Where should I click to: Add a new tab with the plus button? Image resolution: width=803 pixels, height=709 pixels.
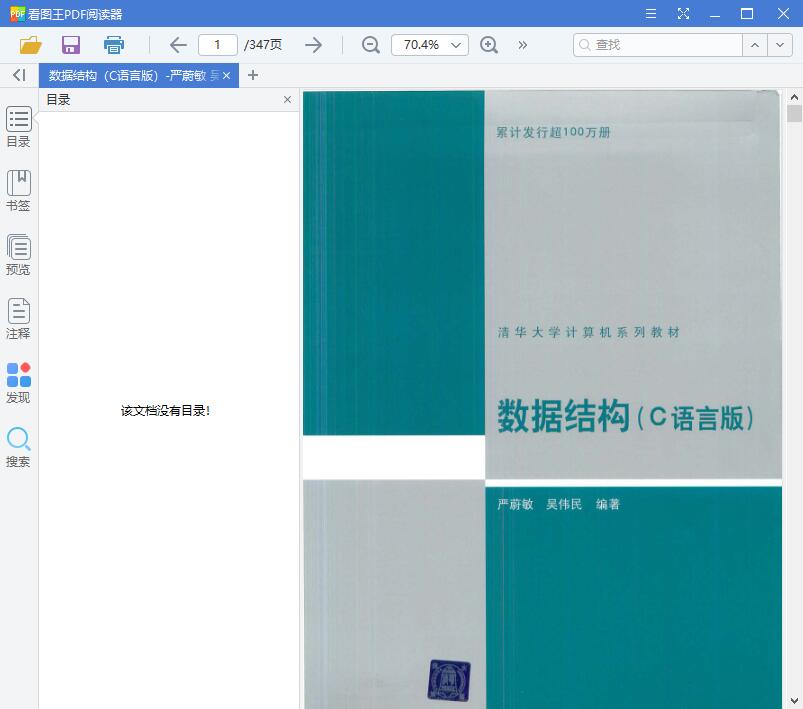click(x=252, y=75)
